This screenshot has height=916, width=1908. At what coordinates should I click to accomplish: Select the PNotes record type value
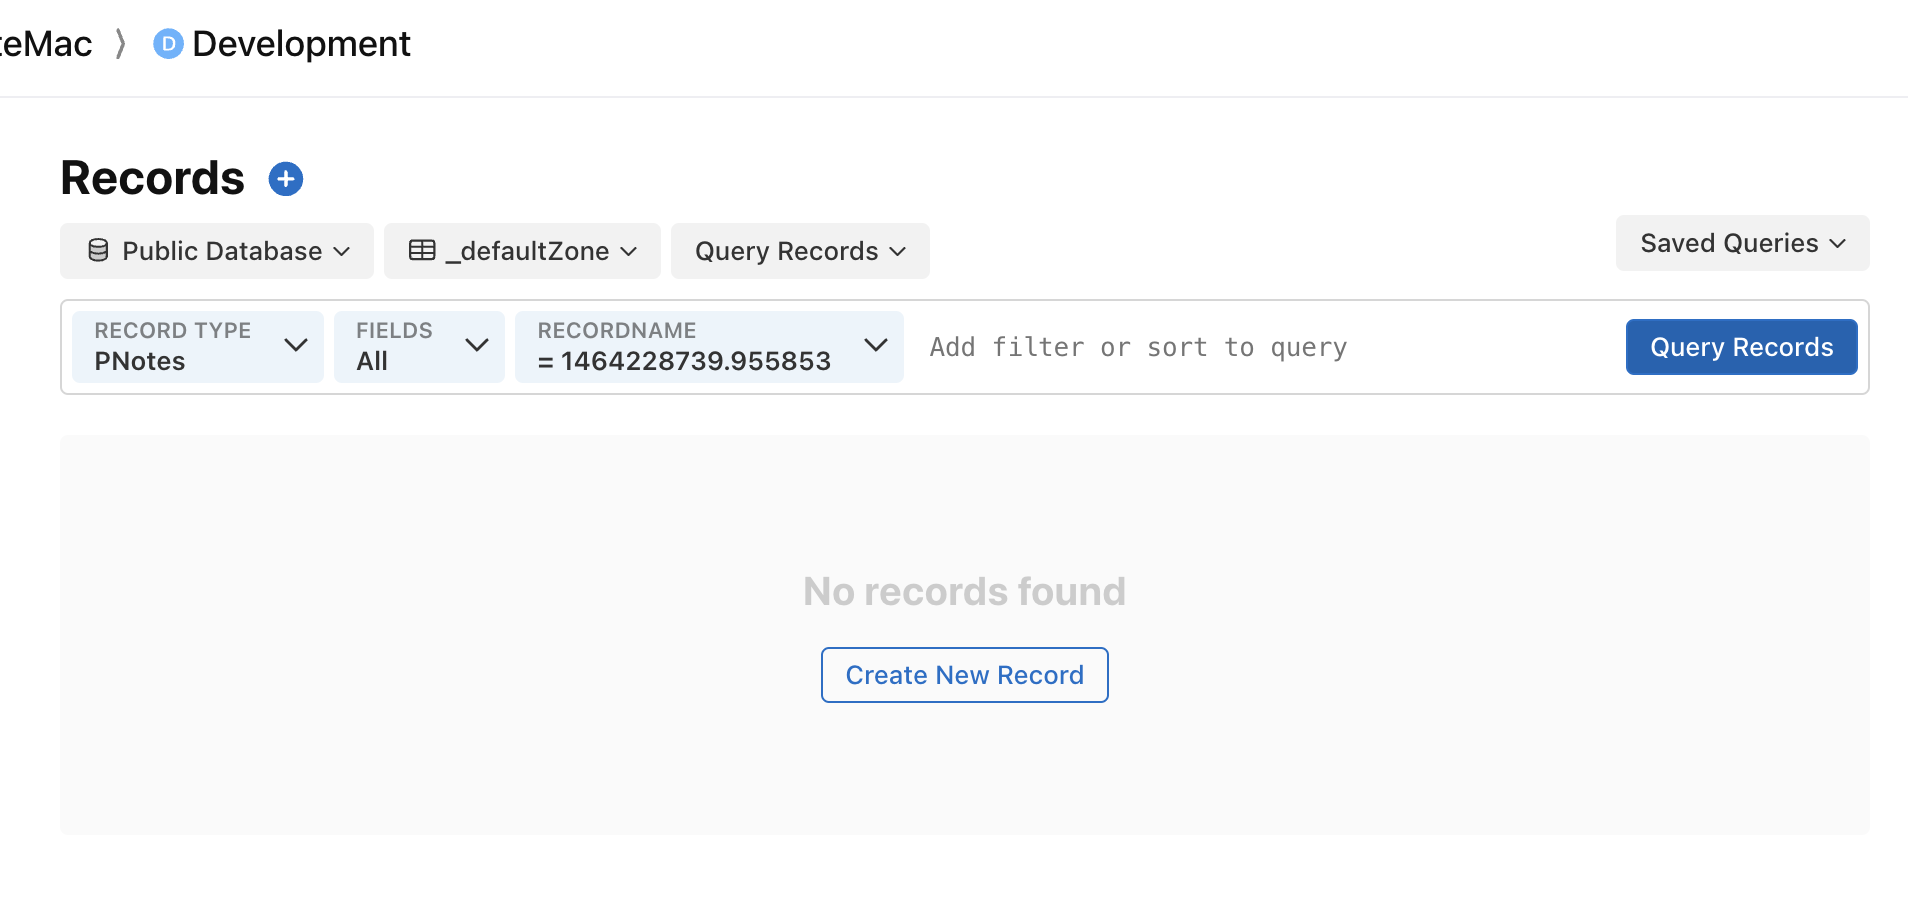140,361
